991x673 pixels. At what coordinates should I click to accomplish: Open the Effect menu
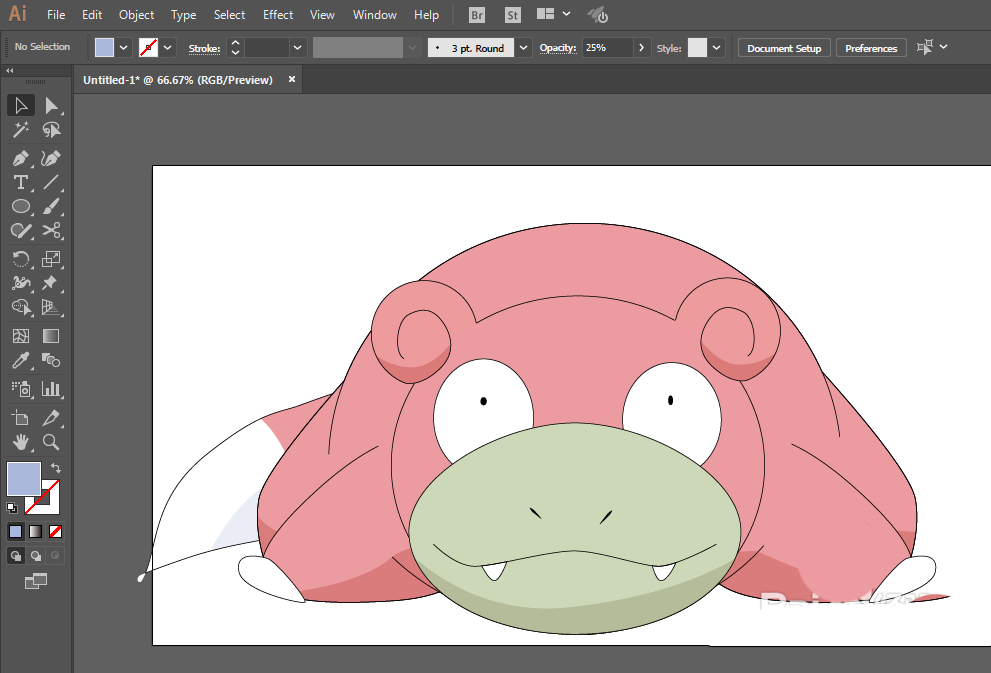click(x=278, y=15)
